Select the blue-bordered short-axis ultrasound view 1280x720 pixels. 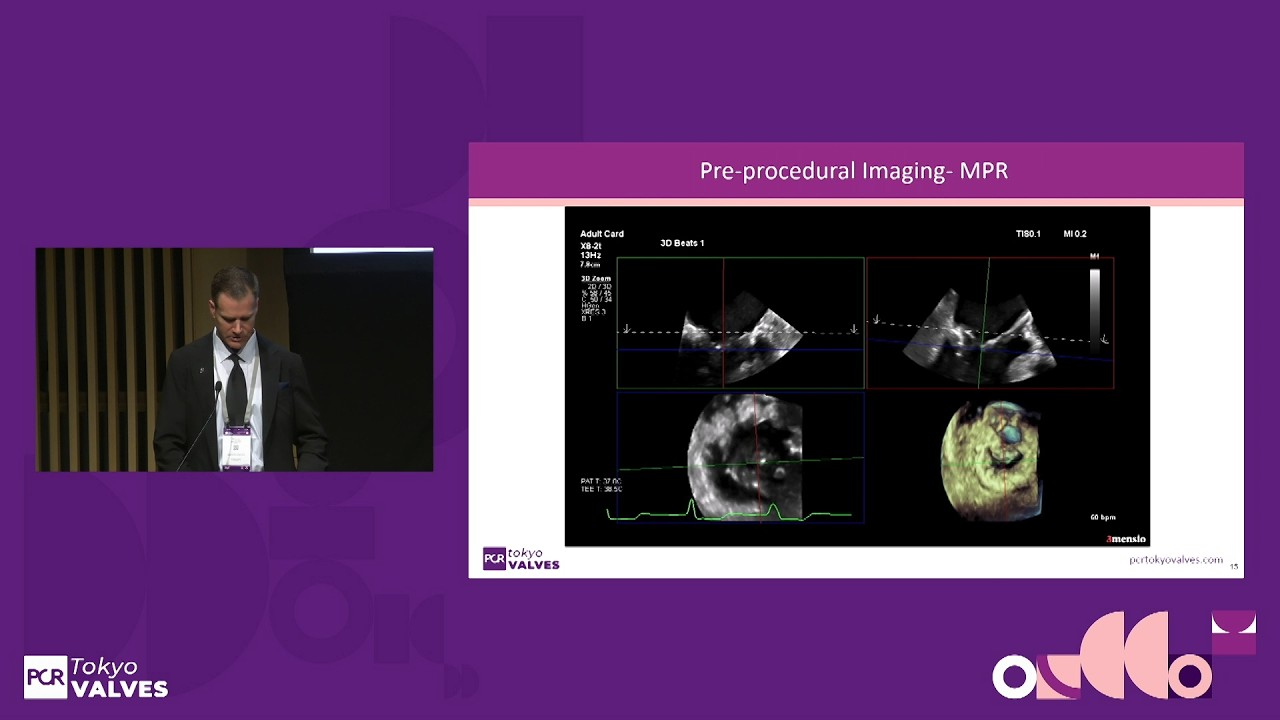[x=740, y=457]
